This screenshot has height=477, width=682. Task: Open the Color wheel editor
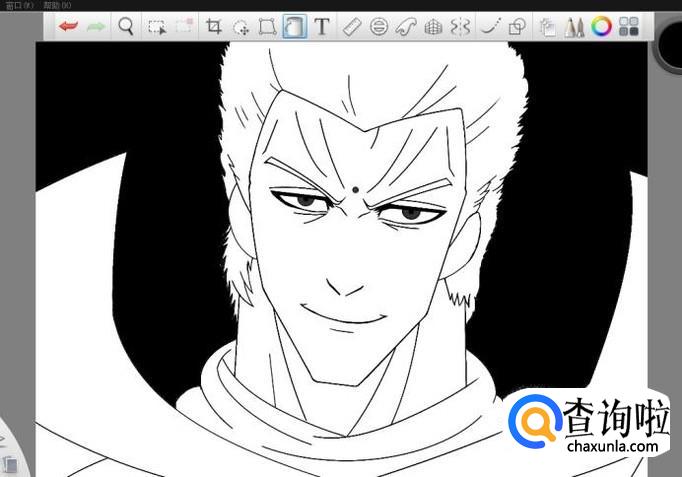click(x=601, y=27)
